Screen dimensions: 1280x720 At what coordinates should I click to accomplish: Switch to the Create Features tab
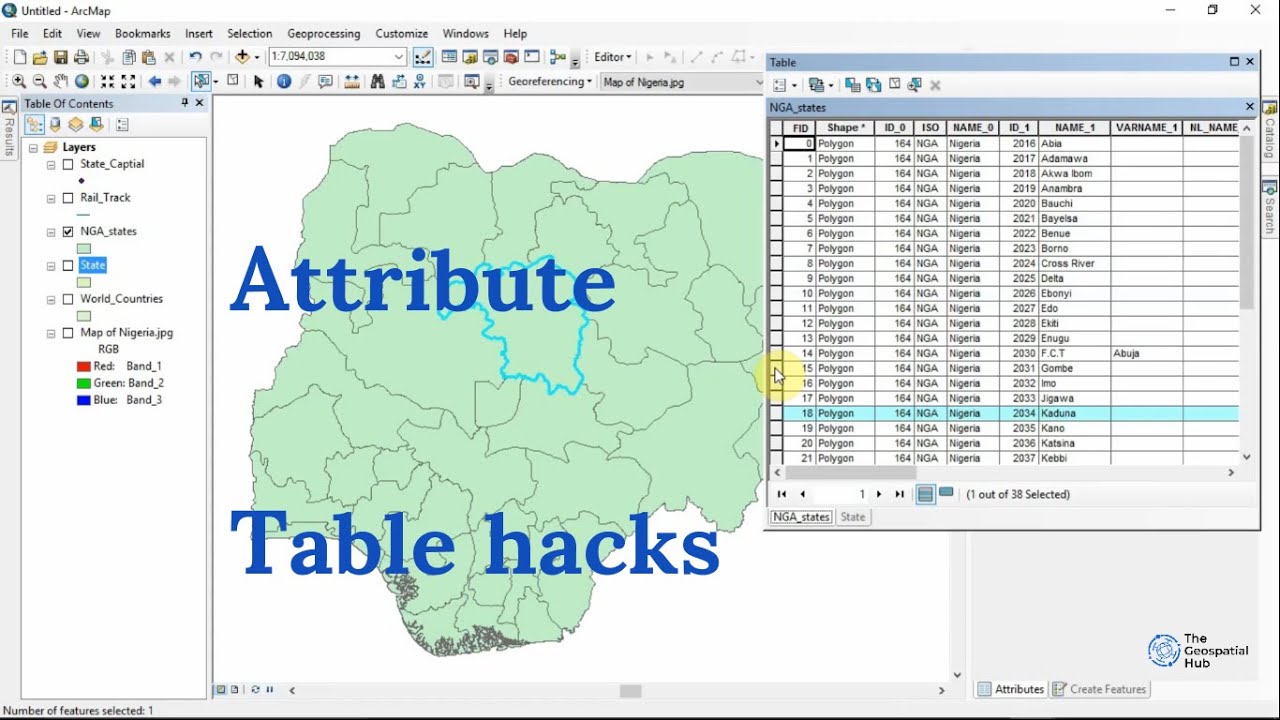1099,689
